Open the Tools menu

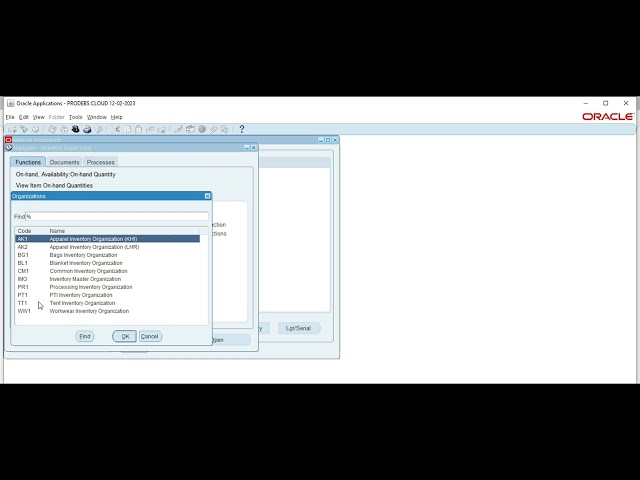(76, 117)
